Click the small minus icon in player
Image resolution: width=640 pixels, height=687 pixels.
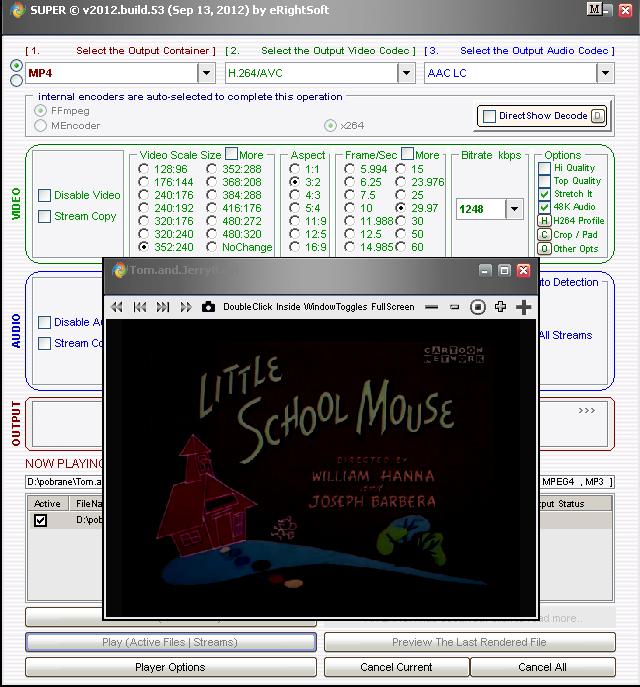click(x=455, y=307)
